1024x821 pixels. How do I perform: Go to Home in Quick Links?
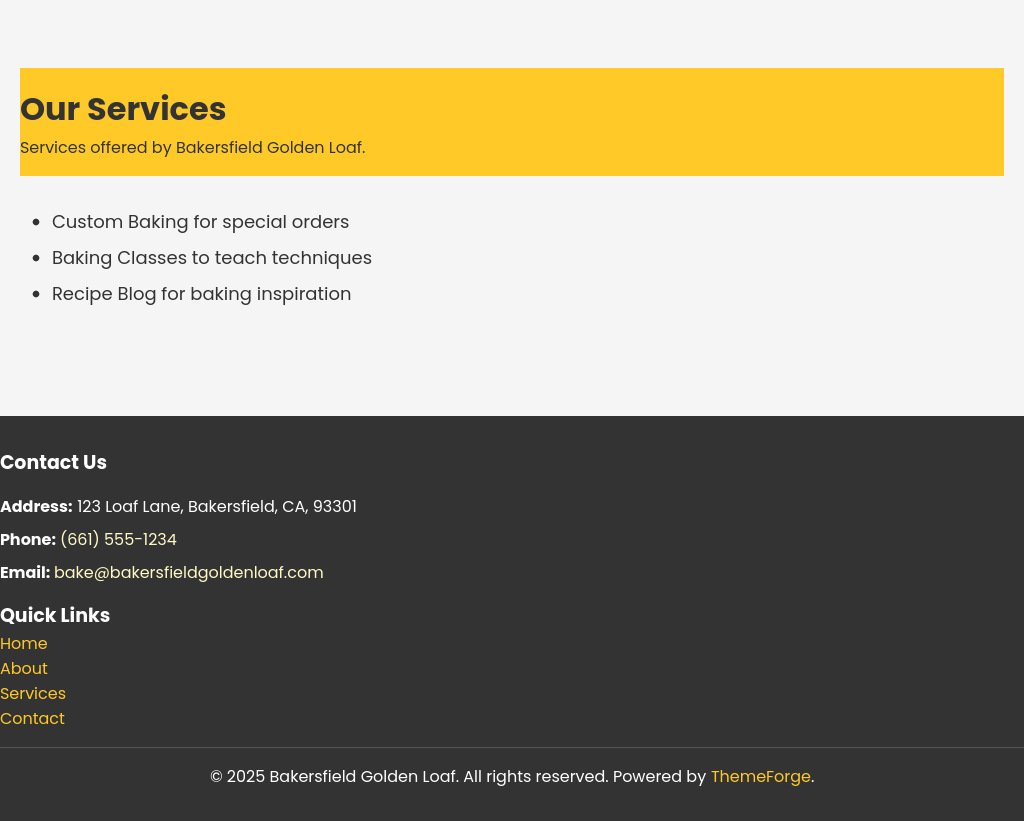[x=24, y=644]
